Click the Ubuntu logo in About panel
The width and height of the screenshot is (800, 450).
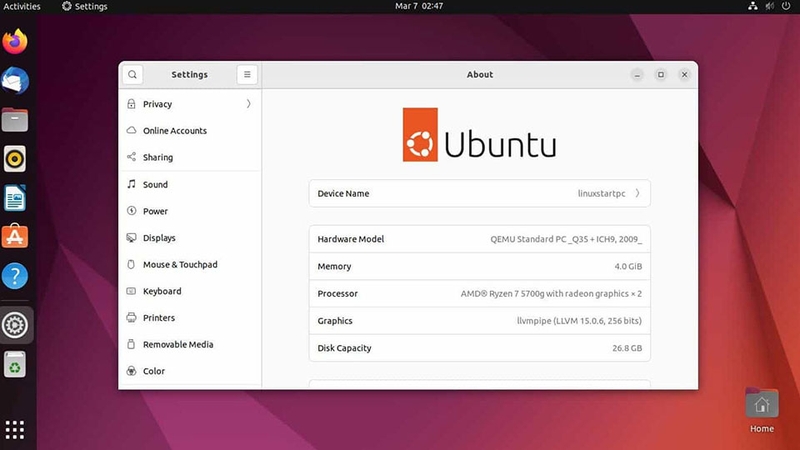pyautogui.click(x=479, y=135)
